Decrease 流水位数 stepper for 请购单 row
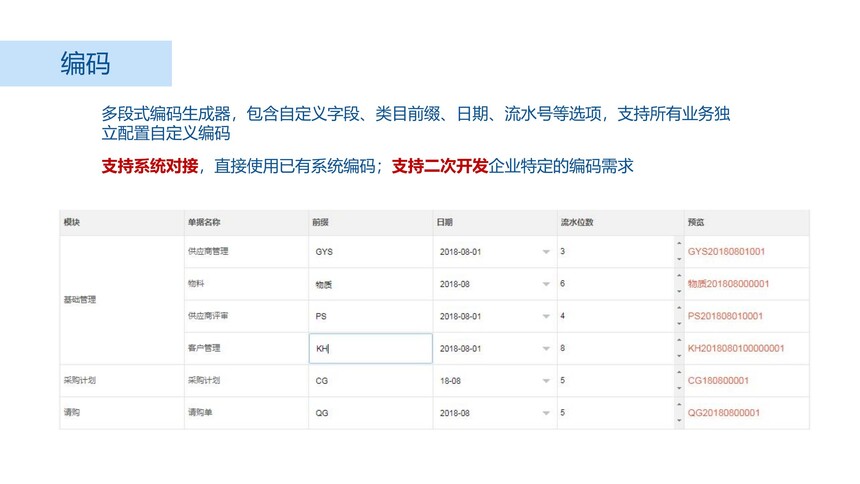860x484 pixels. point(679,420)
